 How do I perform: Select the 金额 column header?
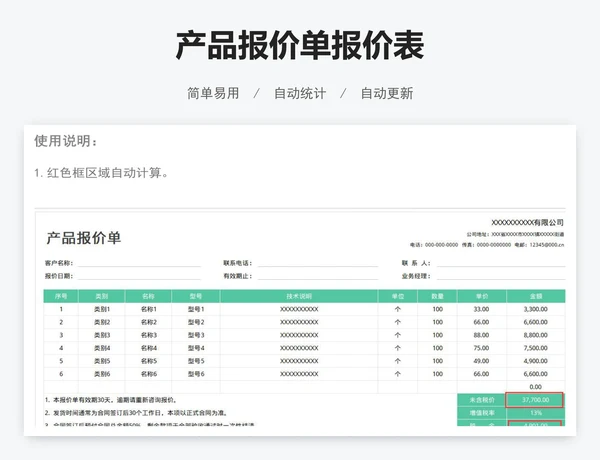[x=536, y=296]
